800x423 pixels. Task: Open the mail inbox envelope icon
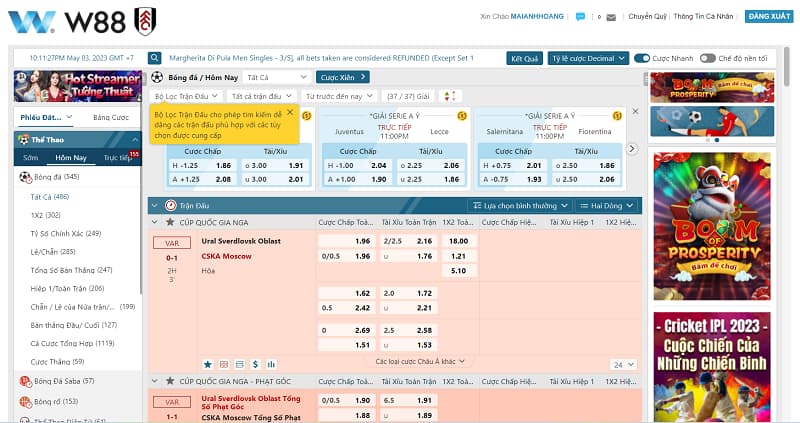pos(611,17)
